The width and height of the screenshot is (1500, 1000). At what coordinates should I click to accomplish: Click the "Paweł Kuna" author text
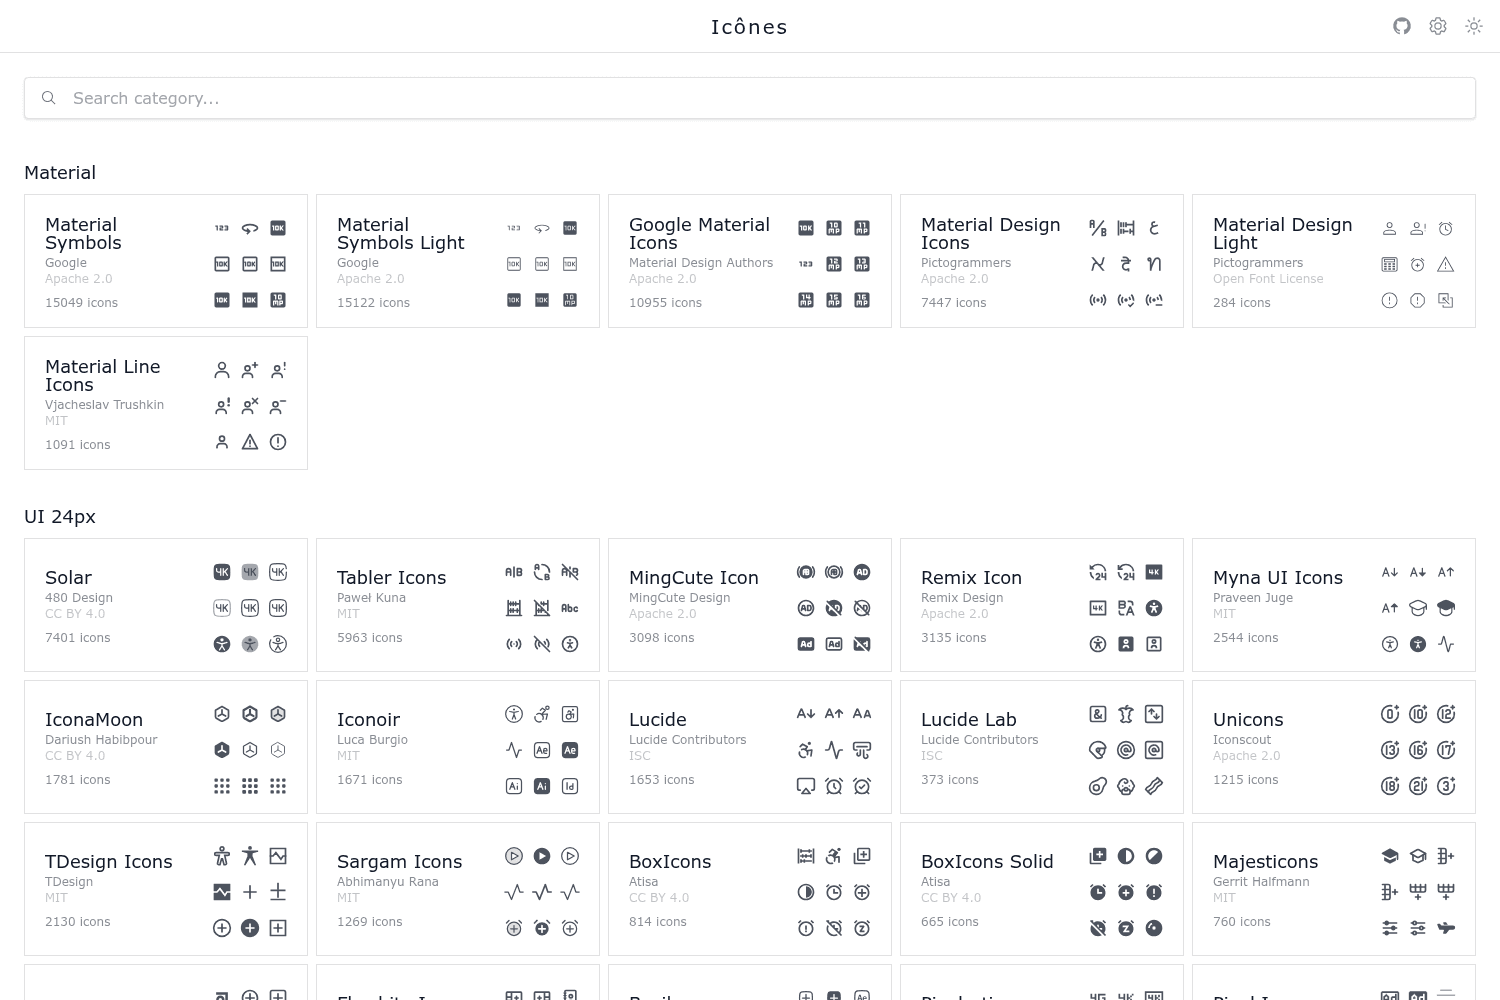point(371,598)
